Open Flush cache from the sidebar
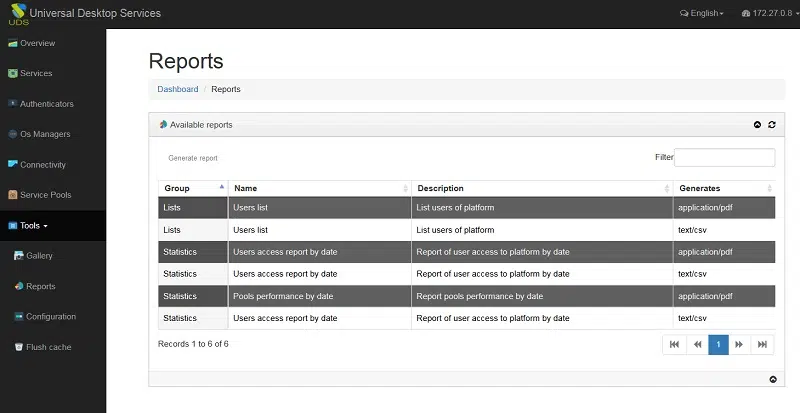Image resolution: width=800 pixels, height=413 pixels. [x=42, y=347]
